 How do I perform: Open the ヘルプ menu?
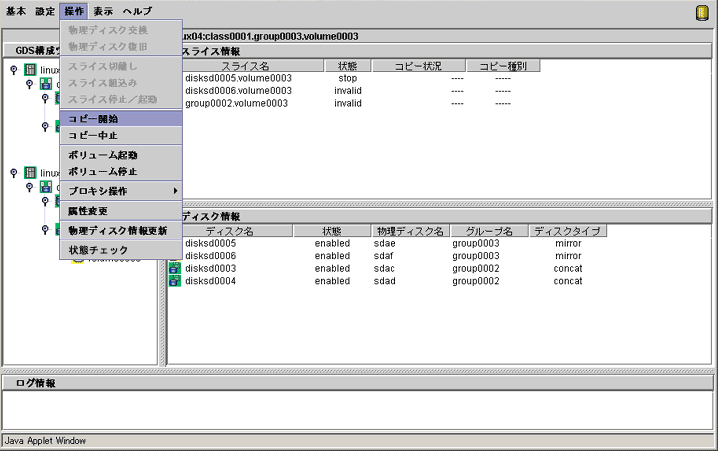(x=137, y=11)
